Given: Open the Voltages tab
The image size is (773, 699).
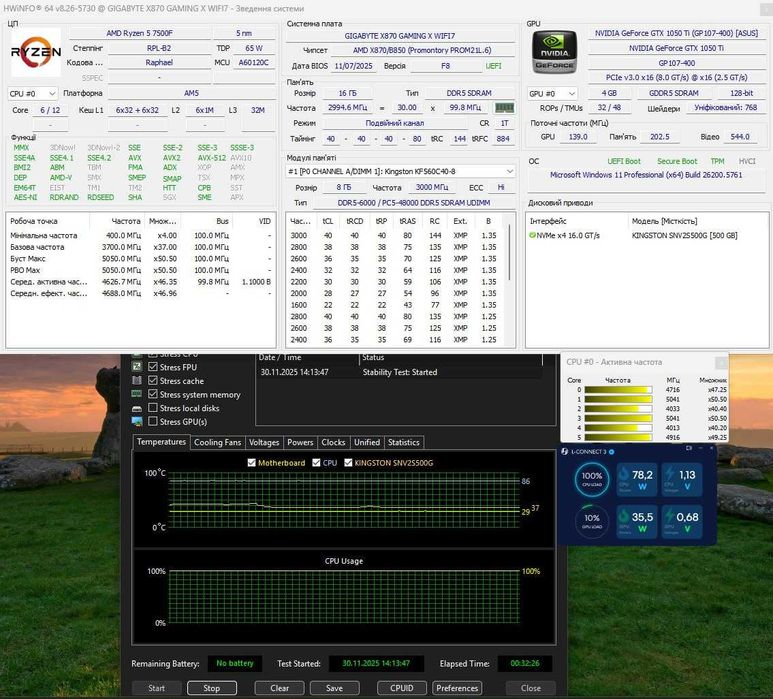Looking at the screenshot, I should pos(264,442).
